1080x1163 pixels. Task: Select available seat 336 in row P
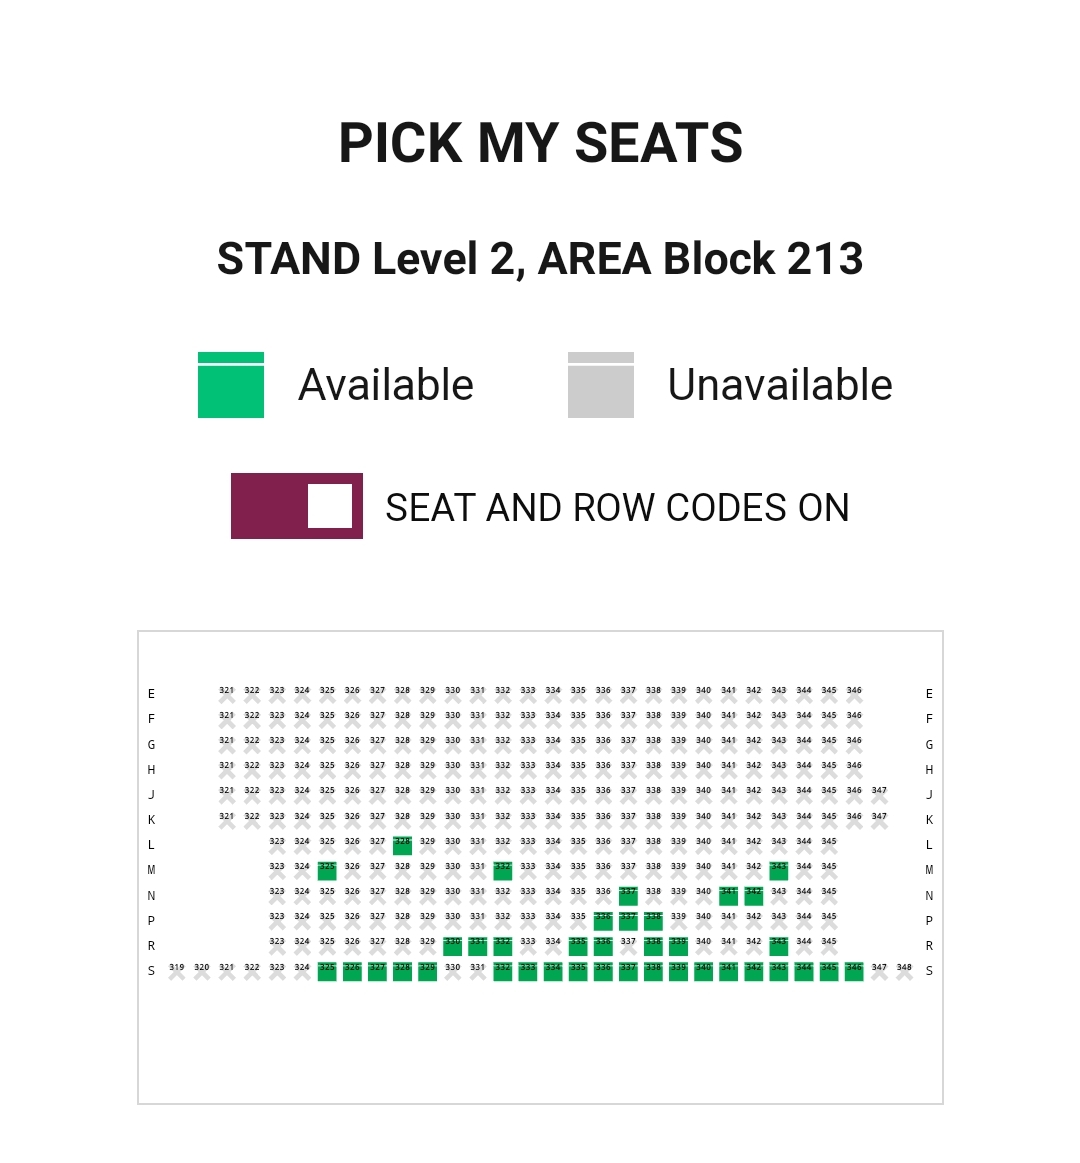pos(603,921)
